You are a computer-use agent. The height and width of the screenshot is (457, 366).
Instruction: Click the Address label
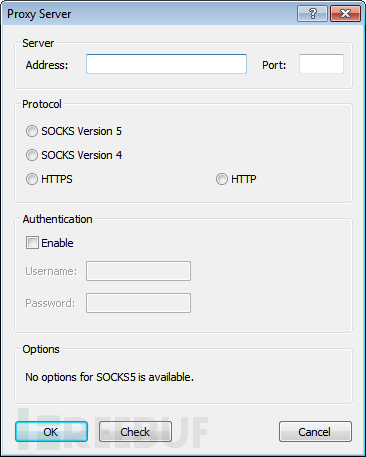[x=47, y=65]
